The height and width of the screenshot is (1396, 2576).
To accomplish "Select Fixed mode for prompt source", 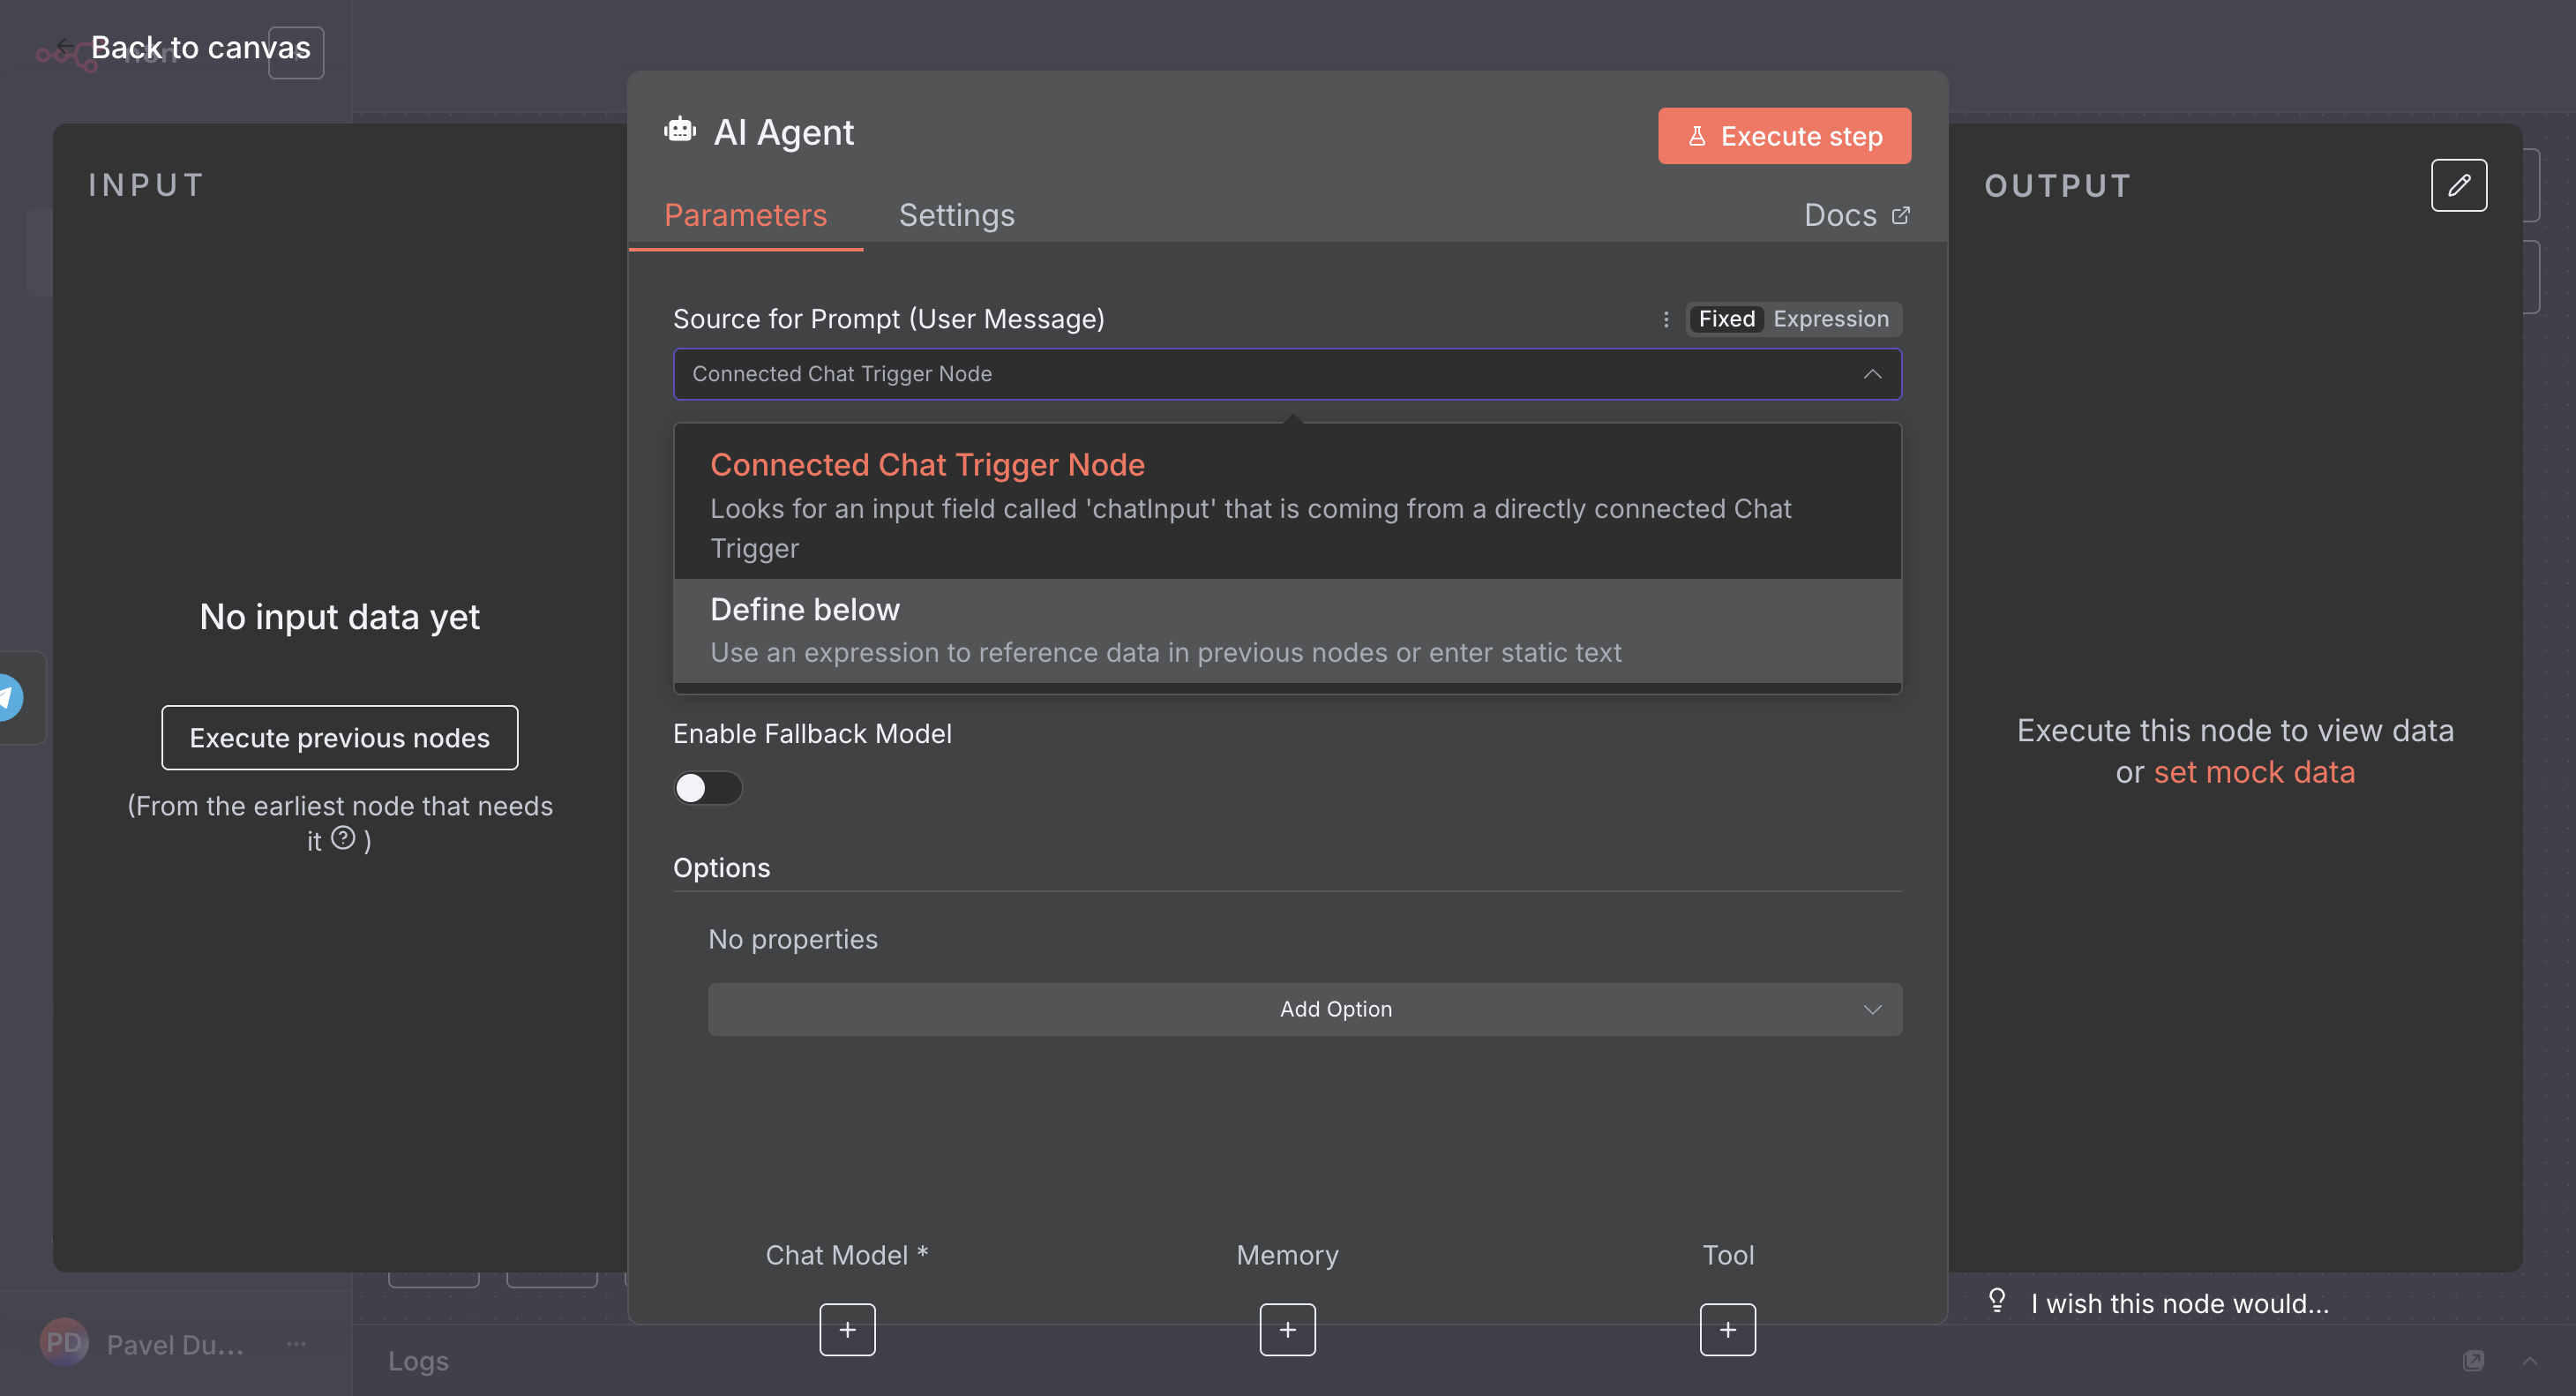I will click(x=1726, y=319).
